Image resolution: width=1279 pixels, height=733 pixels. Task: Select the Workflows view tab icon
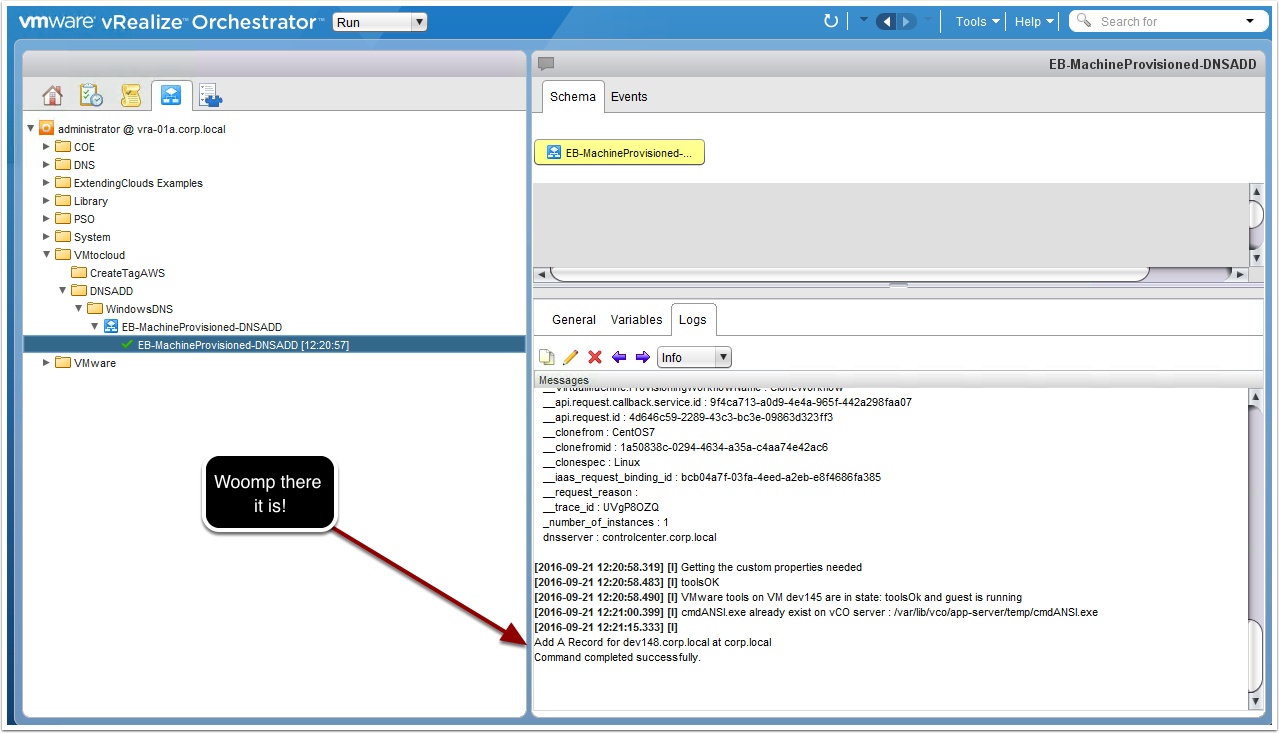(171, 95)
